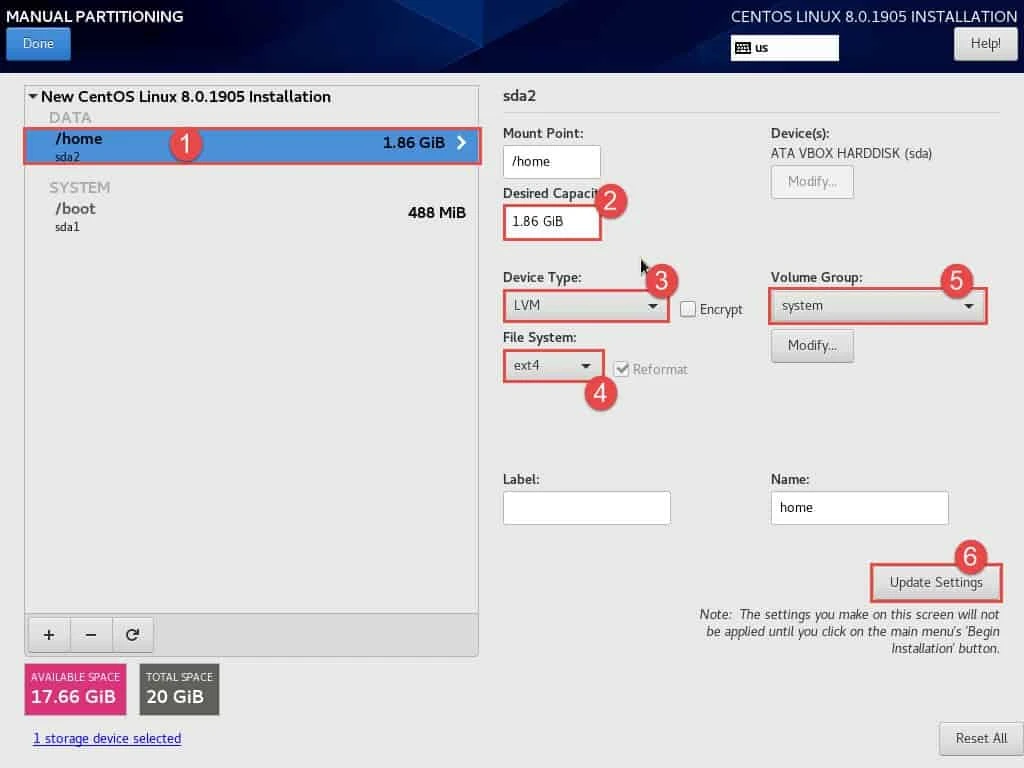This screenshot has width=1024, height=768.
Task: Open the File System dropdown showing ext4
Action: (x=553, y=366)
